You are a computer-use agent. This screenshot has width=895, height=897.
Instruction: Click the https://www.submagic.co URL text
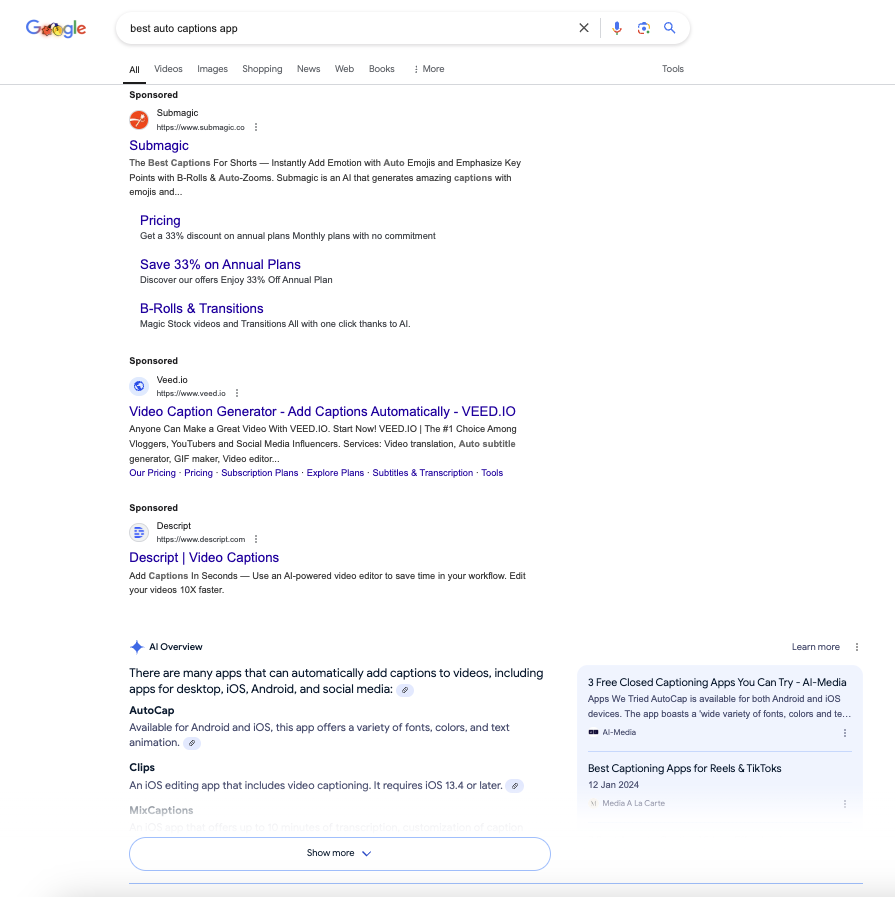tap(201, 127)
